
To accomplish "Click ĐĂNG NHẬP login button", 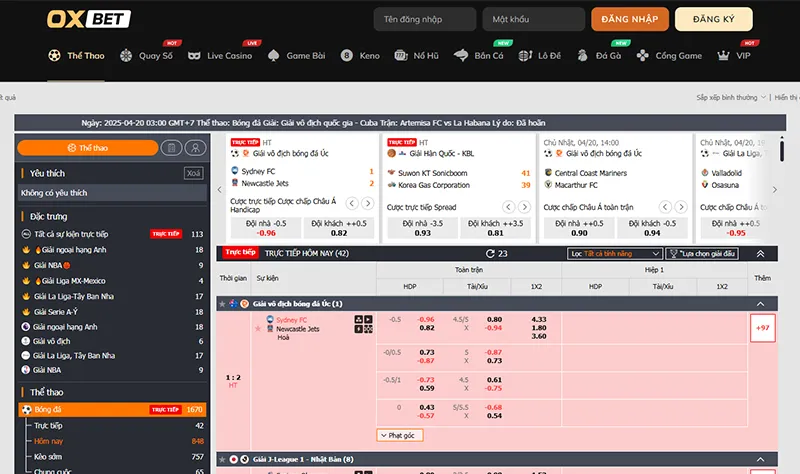I will coord(630,19).
